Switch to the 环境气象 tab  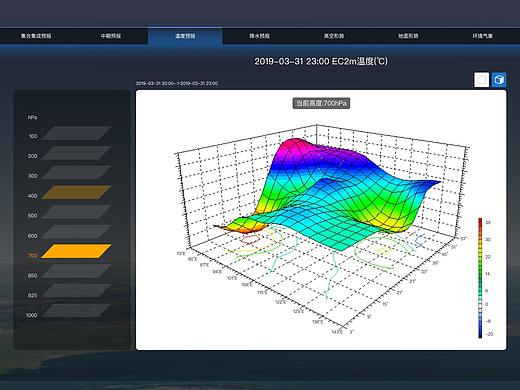tap(483, 36)
